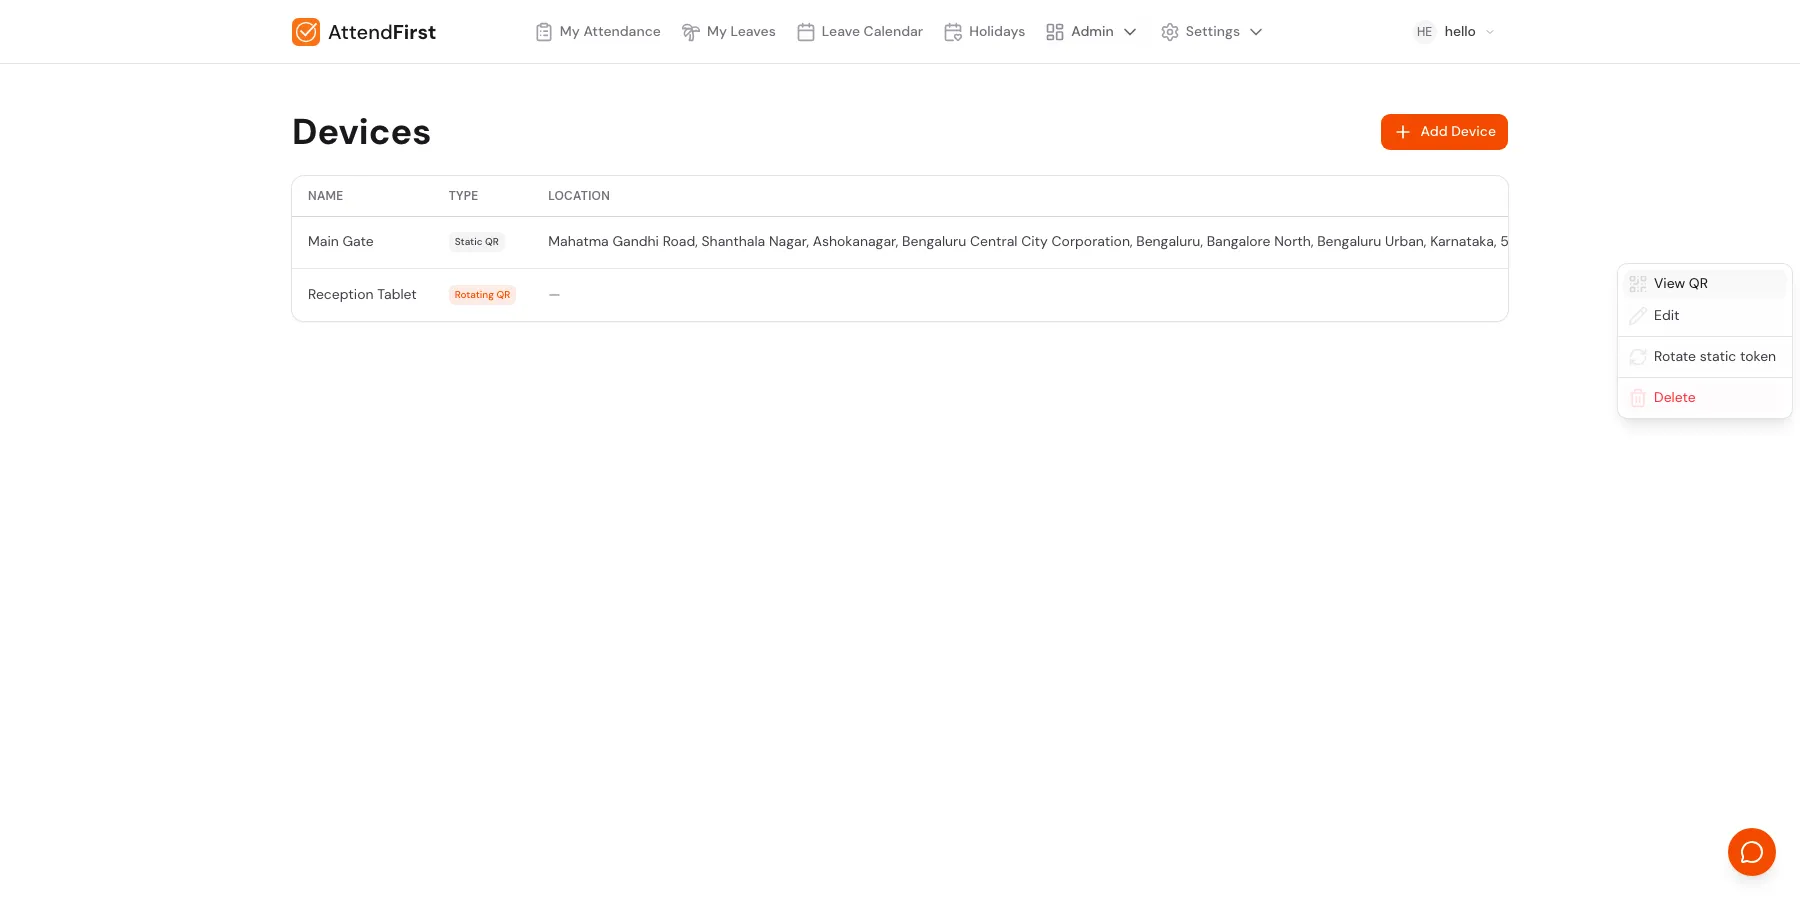Viewport: 1800px width, 900px height.
Task: Click the Rotating QR type badge
Action: coord(482,295)
